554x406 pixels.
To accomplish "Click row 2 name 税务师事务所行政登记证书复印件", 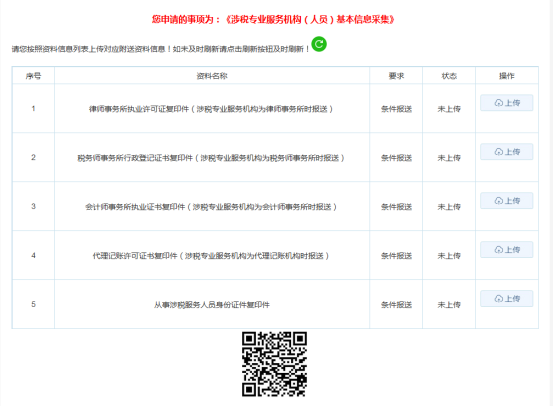I will click(x=211, y=158).
